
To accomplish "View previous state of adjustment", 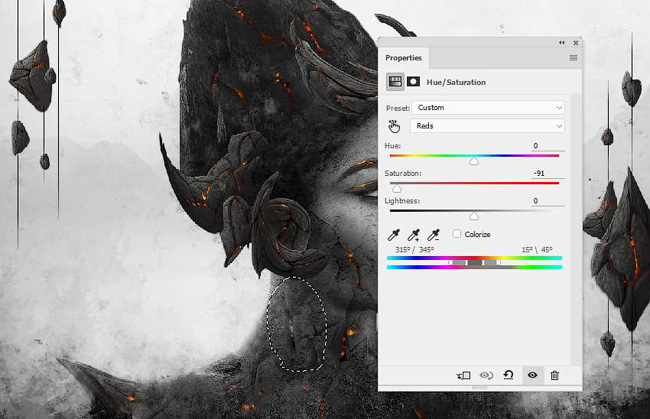I will pyautogui.click(x=486, y=375).
